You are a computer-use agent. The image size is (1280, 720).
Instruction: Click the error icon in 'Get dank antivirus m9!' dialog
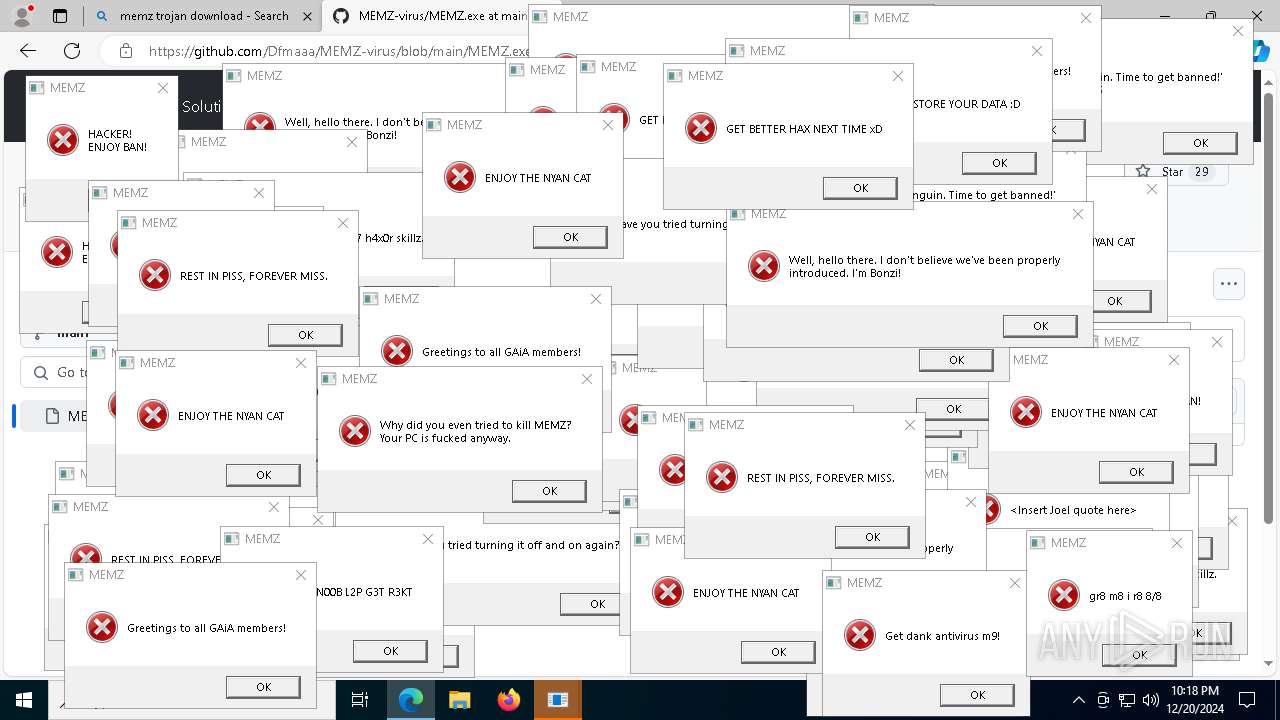tap(860, 635)
